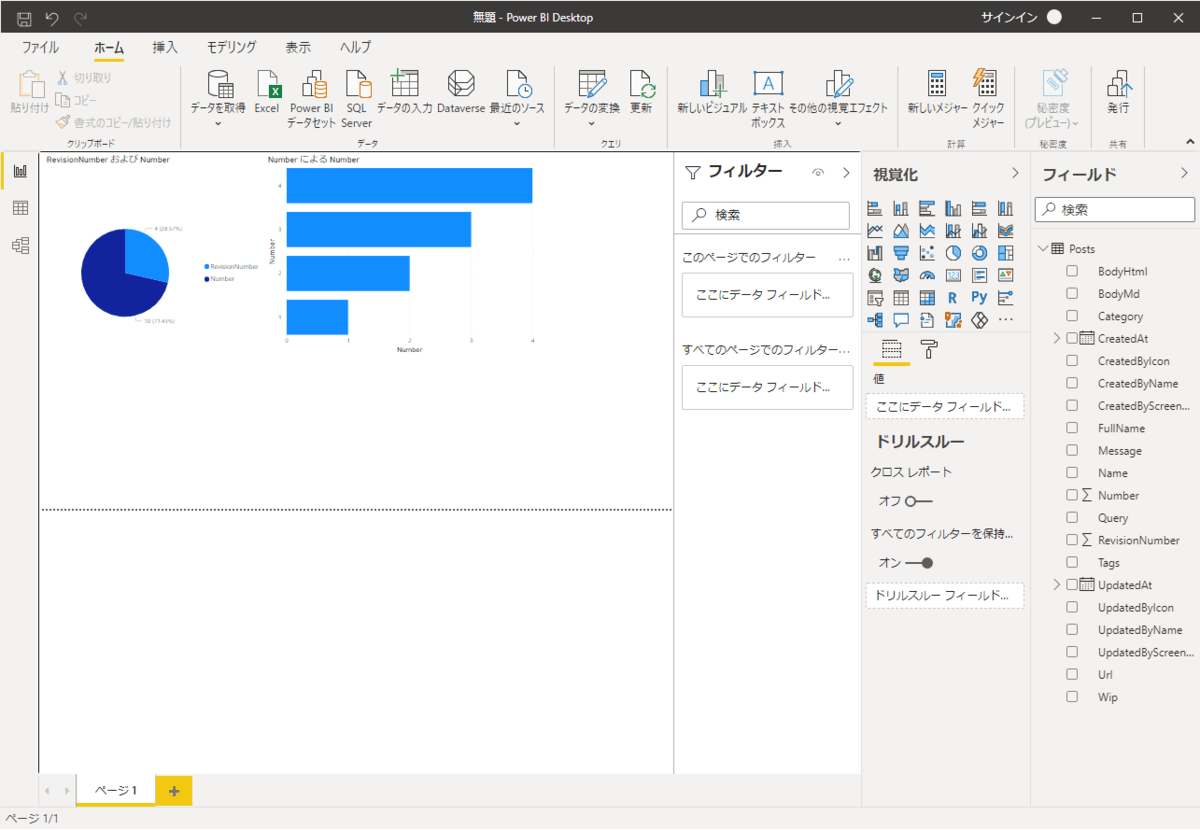Expand the UpdatedAt date hierarchy
Viewport: 1200px width, 830px height.
tap(1056, 585)
